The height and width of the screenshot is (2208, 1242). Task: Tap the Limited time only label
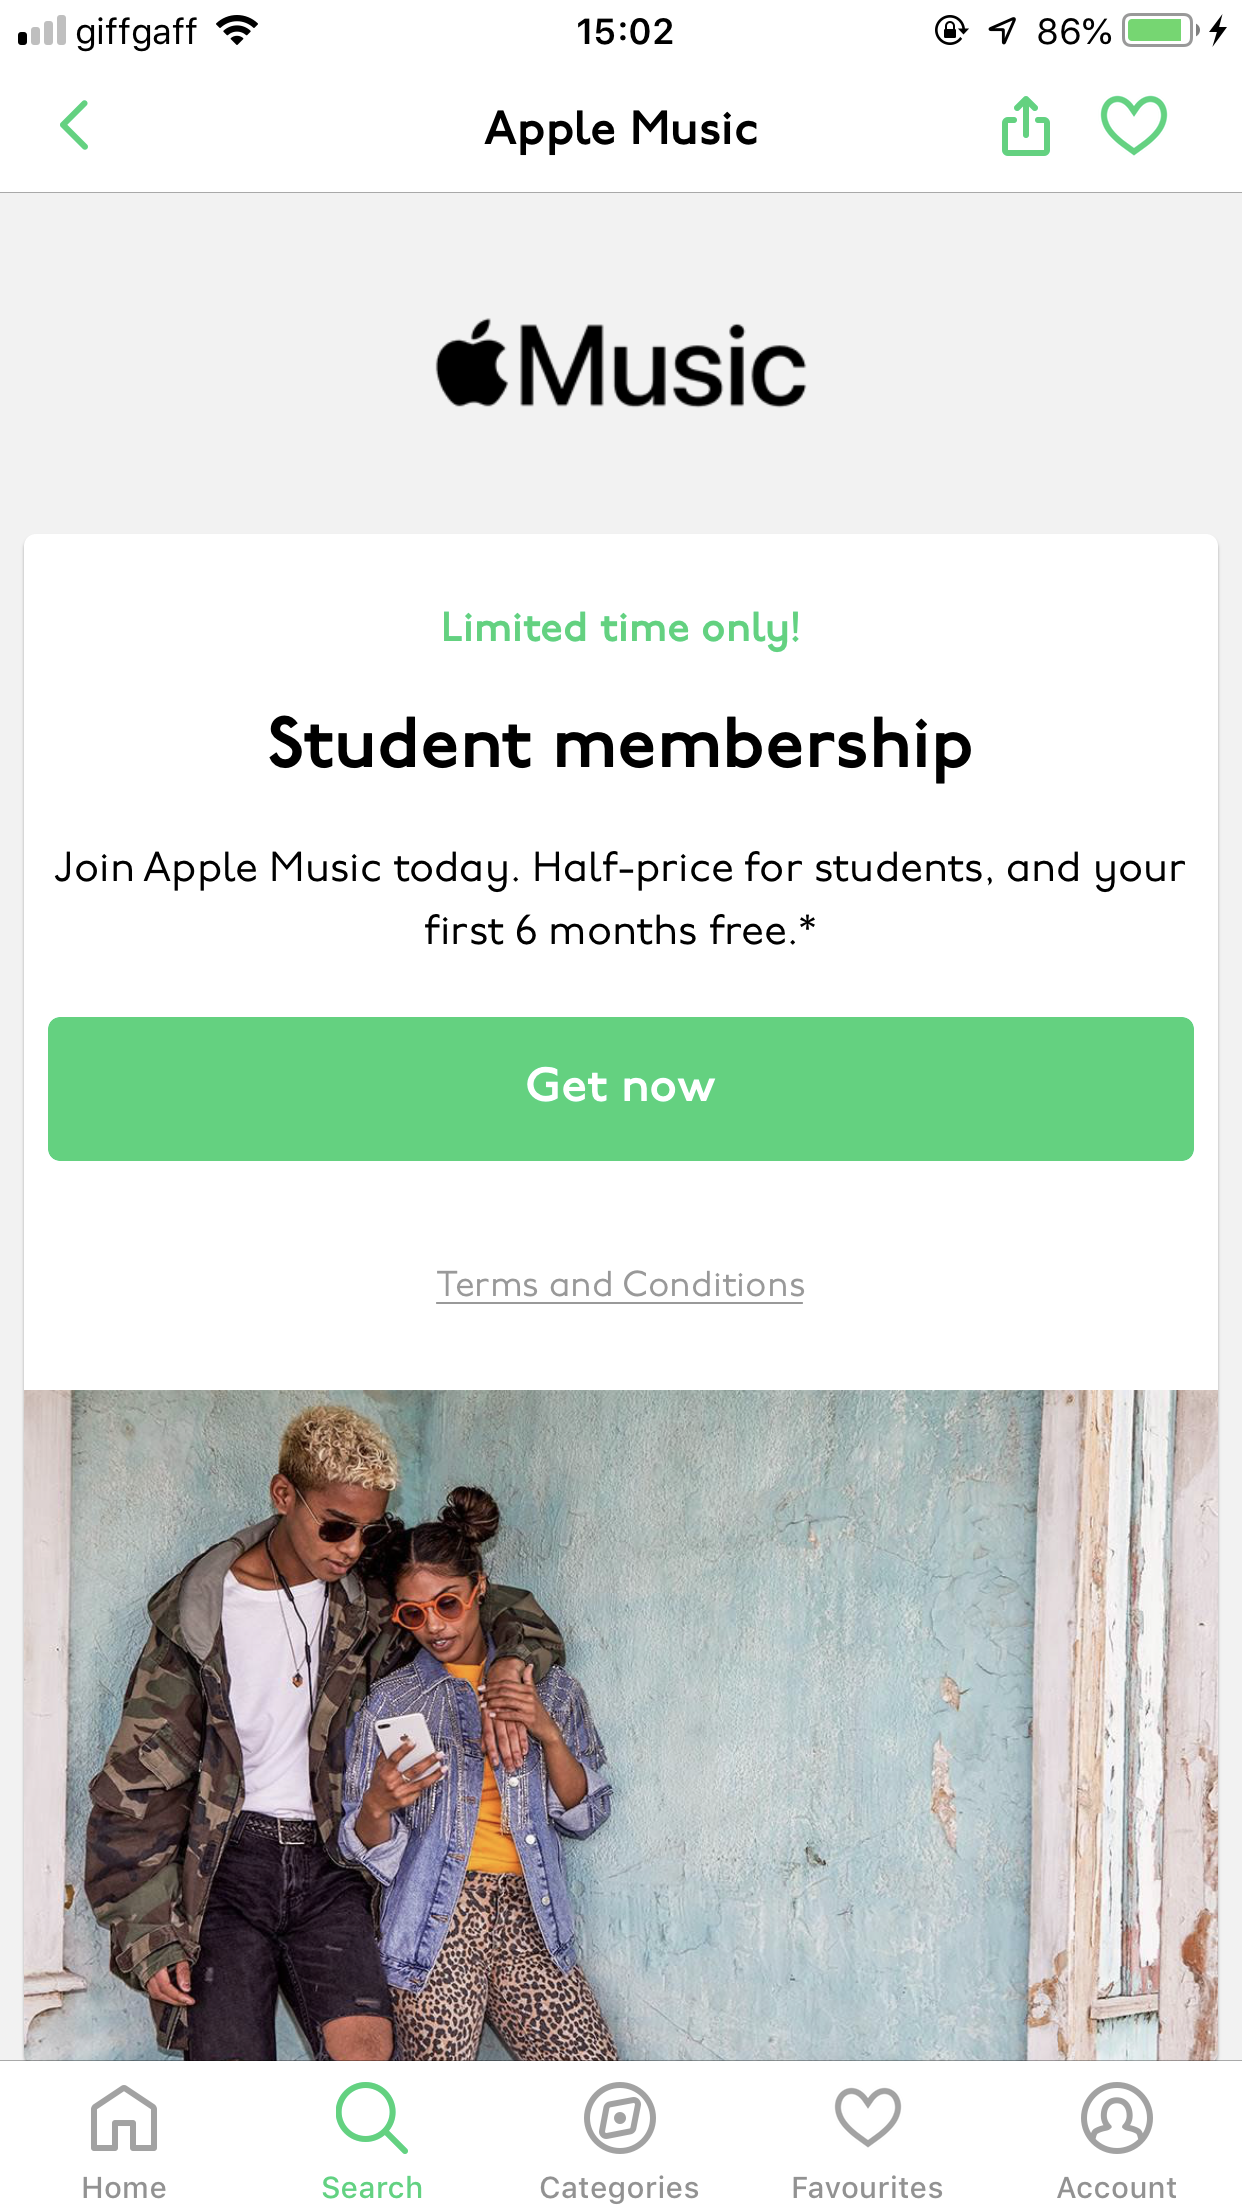pos(621,629)
